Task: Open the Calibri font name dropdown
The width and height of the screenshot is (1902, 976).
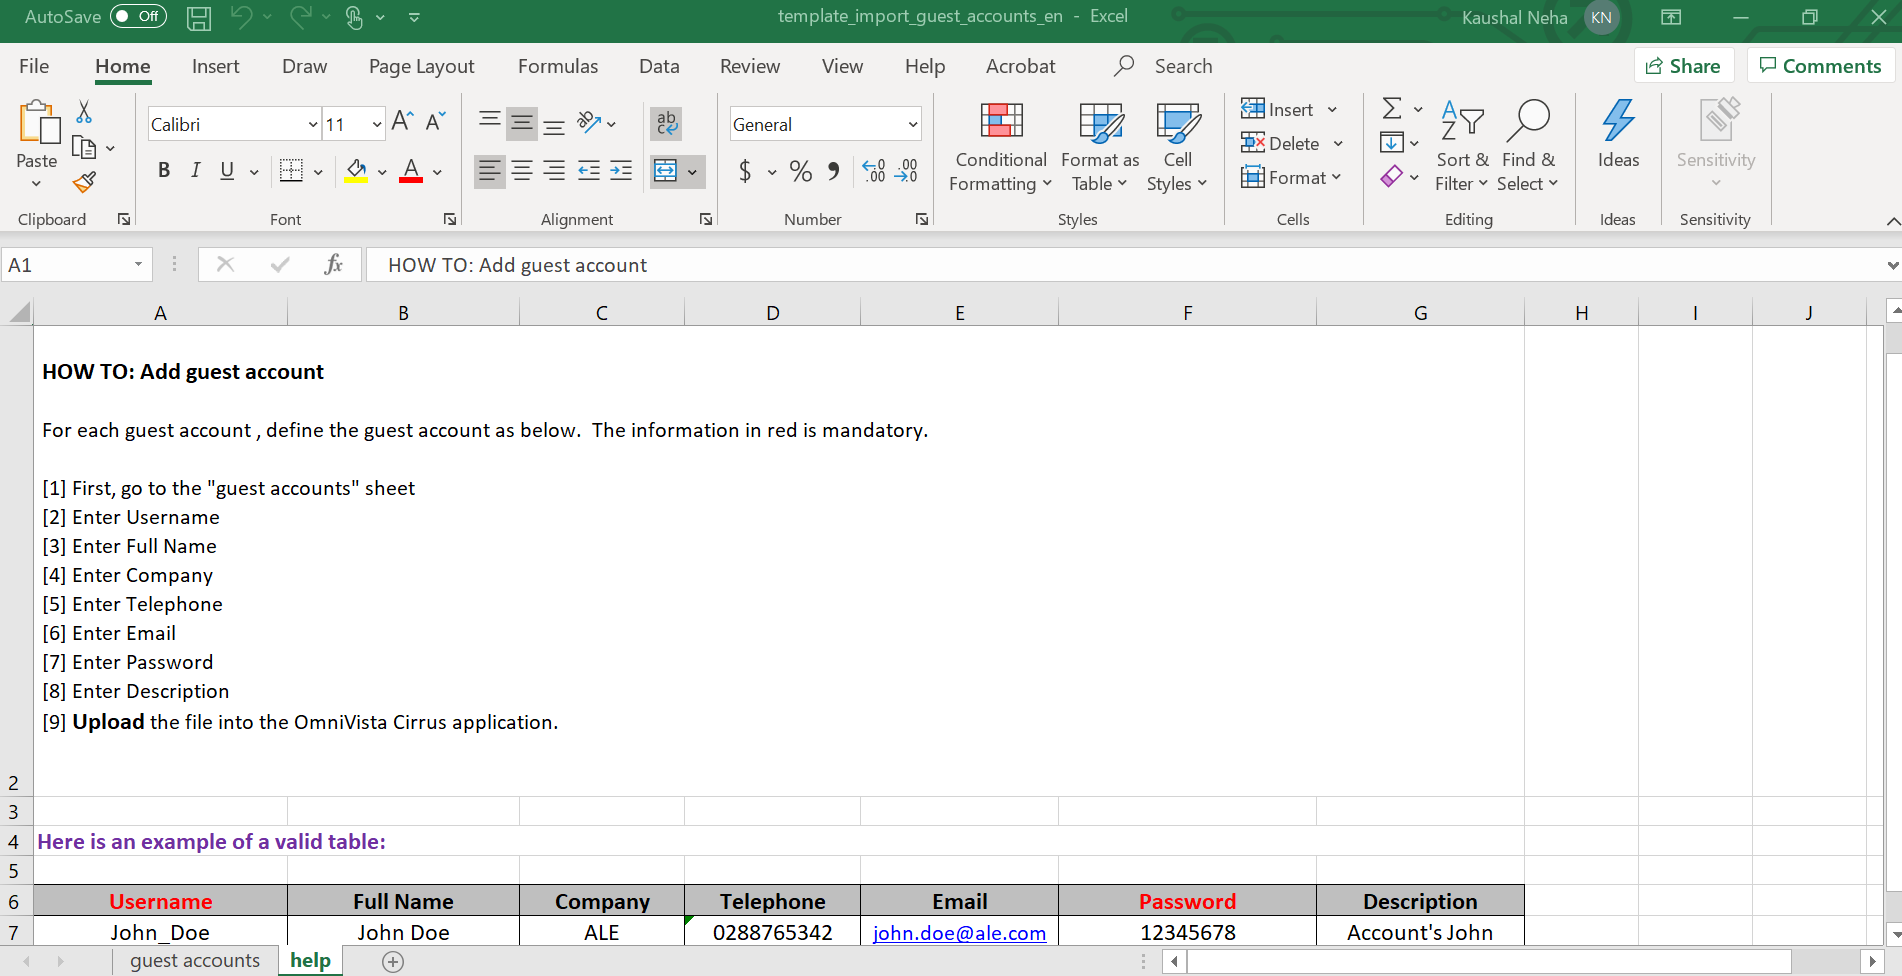Action: [x=313, y=125]
